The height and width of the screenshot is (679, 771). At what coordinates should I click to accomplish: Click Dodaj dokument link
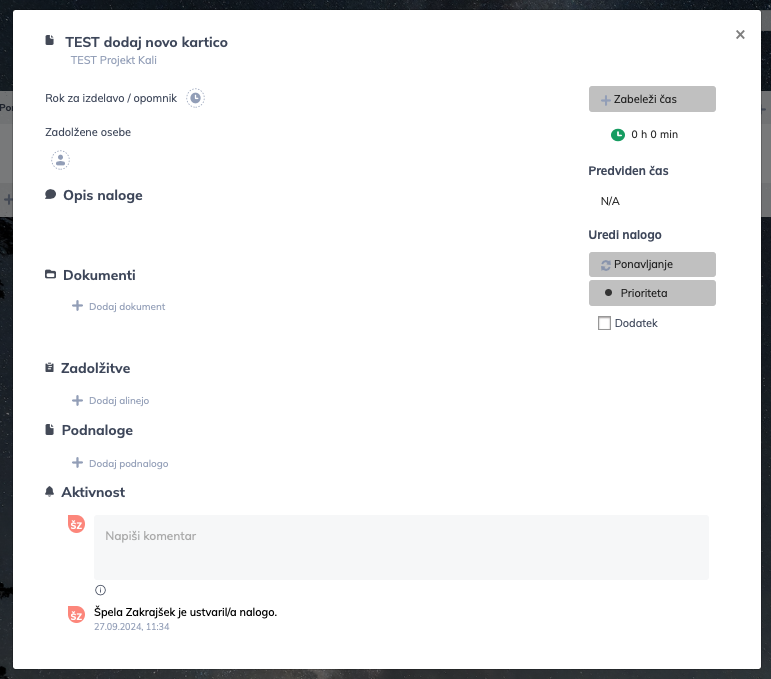click(127, 307)
